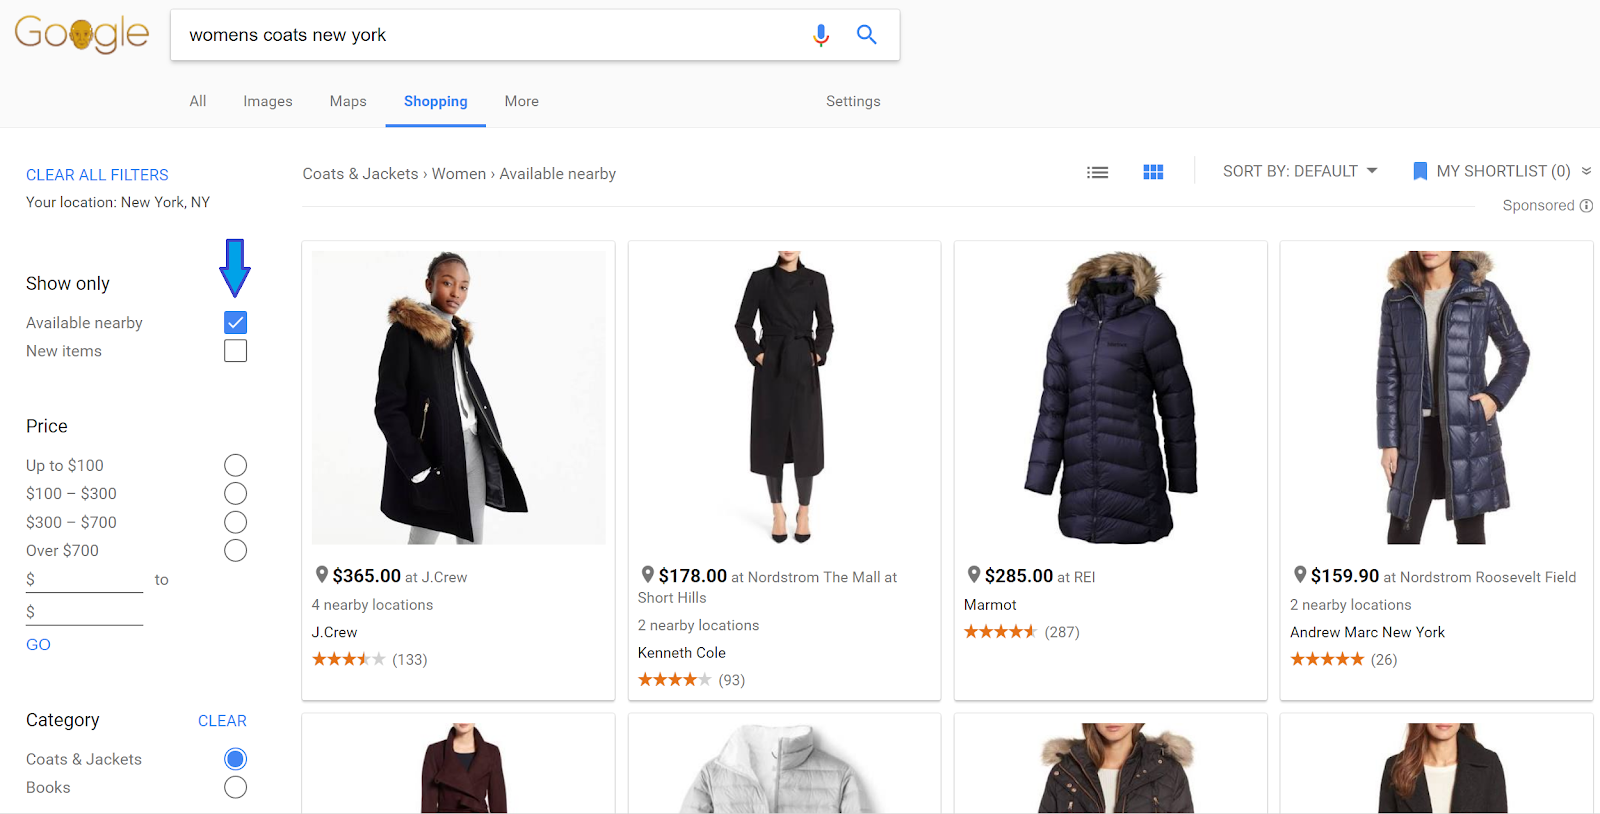The height and width of the screenshot is (814, 1600).
Task: Open the $365.00 at J.Crew listing
Action: pyautogui.click(x=400, y=576)
